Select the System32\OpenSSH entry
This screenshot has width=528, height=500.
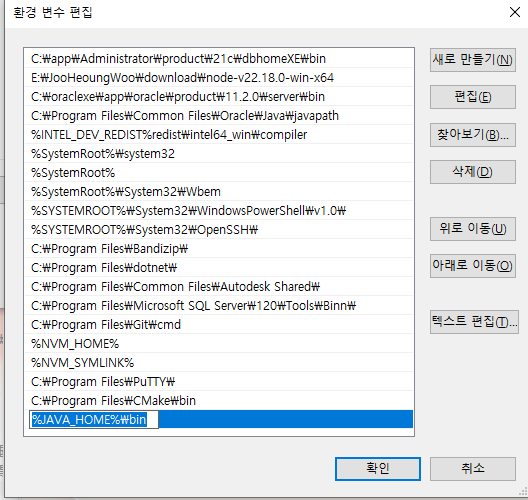coord(219,230)
